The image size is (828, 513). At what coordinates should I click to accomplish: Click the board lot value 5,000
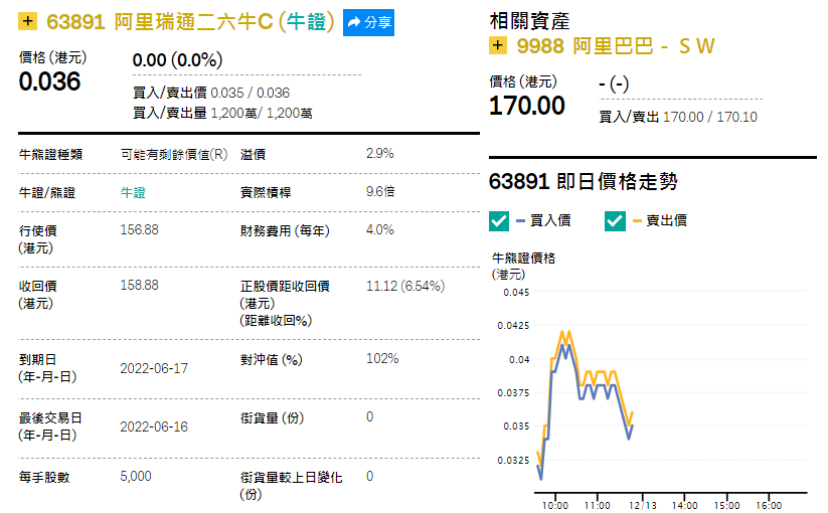point(136,477)
